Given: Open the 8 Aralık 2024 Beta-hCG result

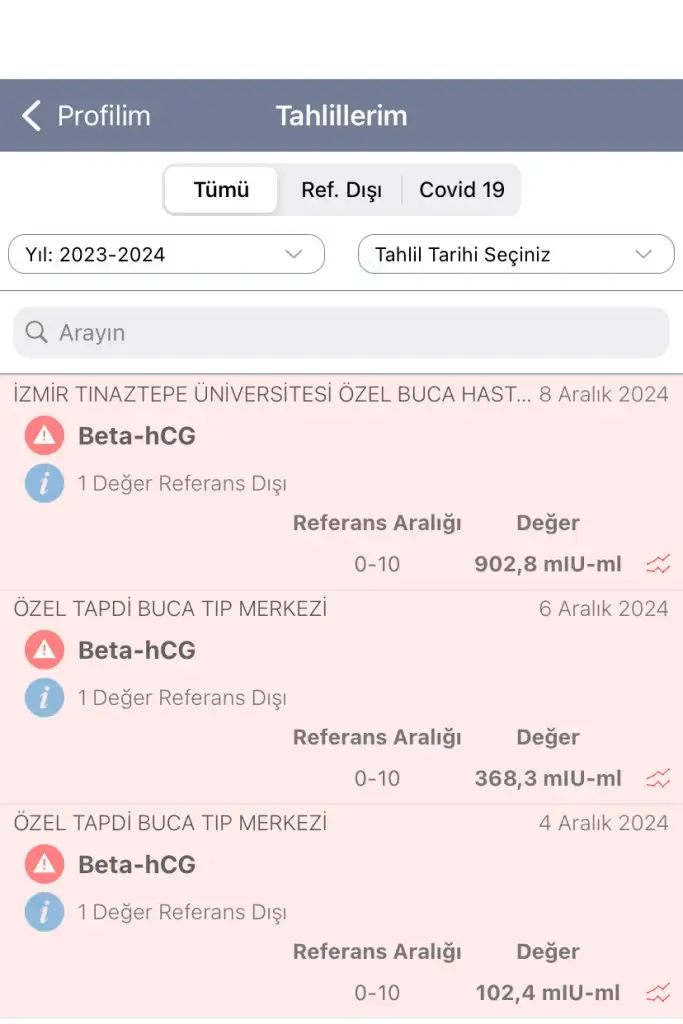Looking at the screenshot, I should [x=137, y=437].
